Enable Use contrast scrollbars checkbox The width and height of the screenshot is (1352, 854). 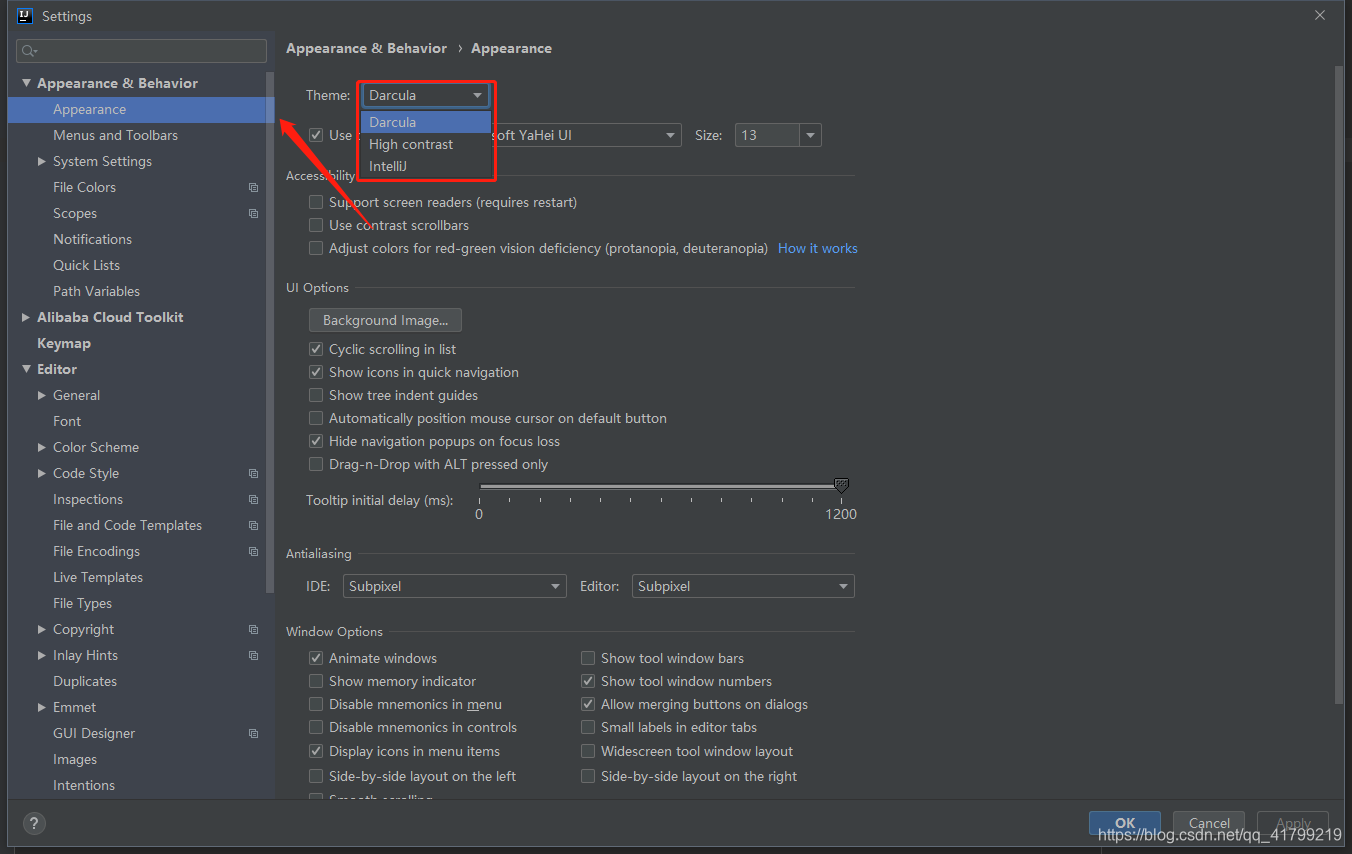tap(316, 225)
